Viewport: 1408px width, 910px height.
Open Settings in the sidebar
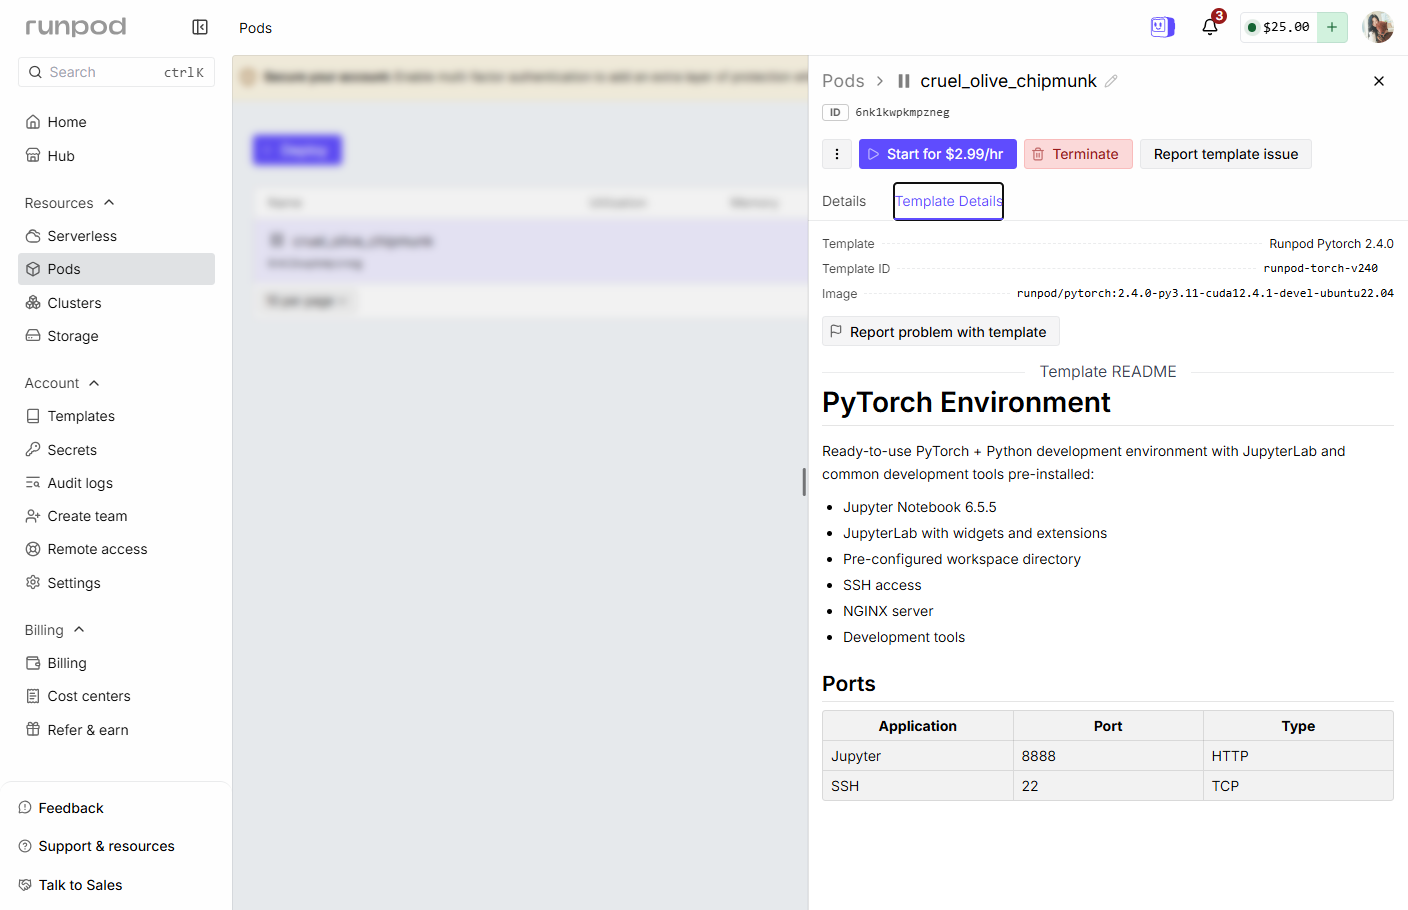point(116,583)
